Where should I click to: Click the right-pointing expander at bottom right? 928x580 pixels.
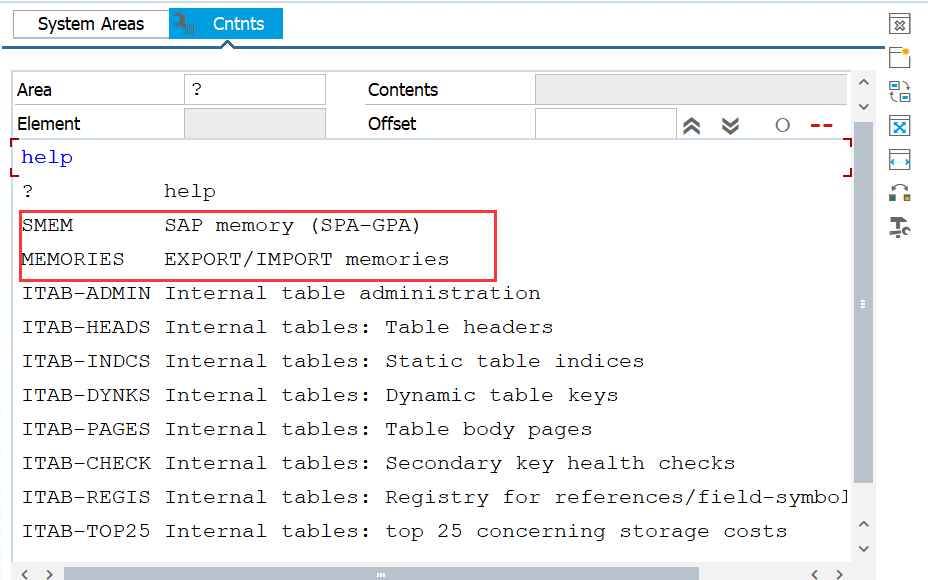pyautogui.click(x=840, y=572)
